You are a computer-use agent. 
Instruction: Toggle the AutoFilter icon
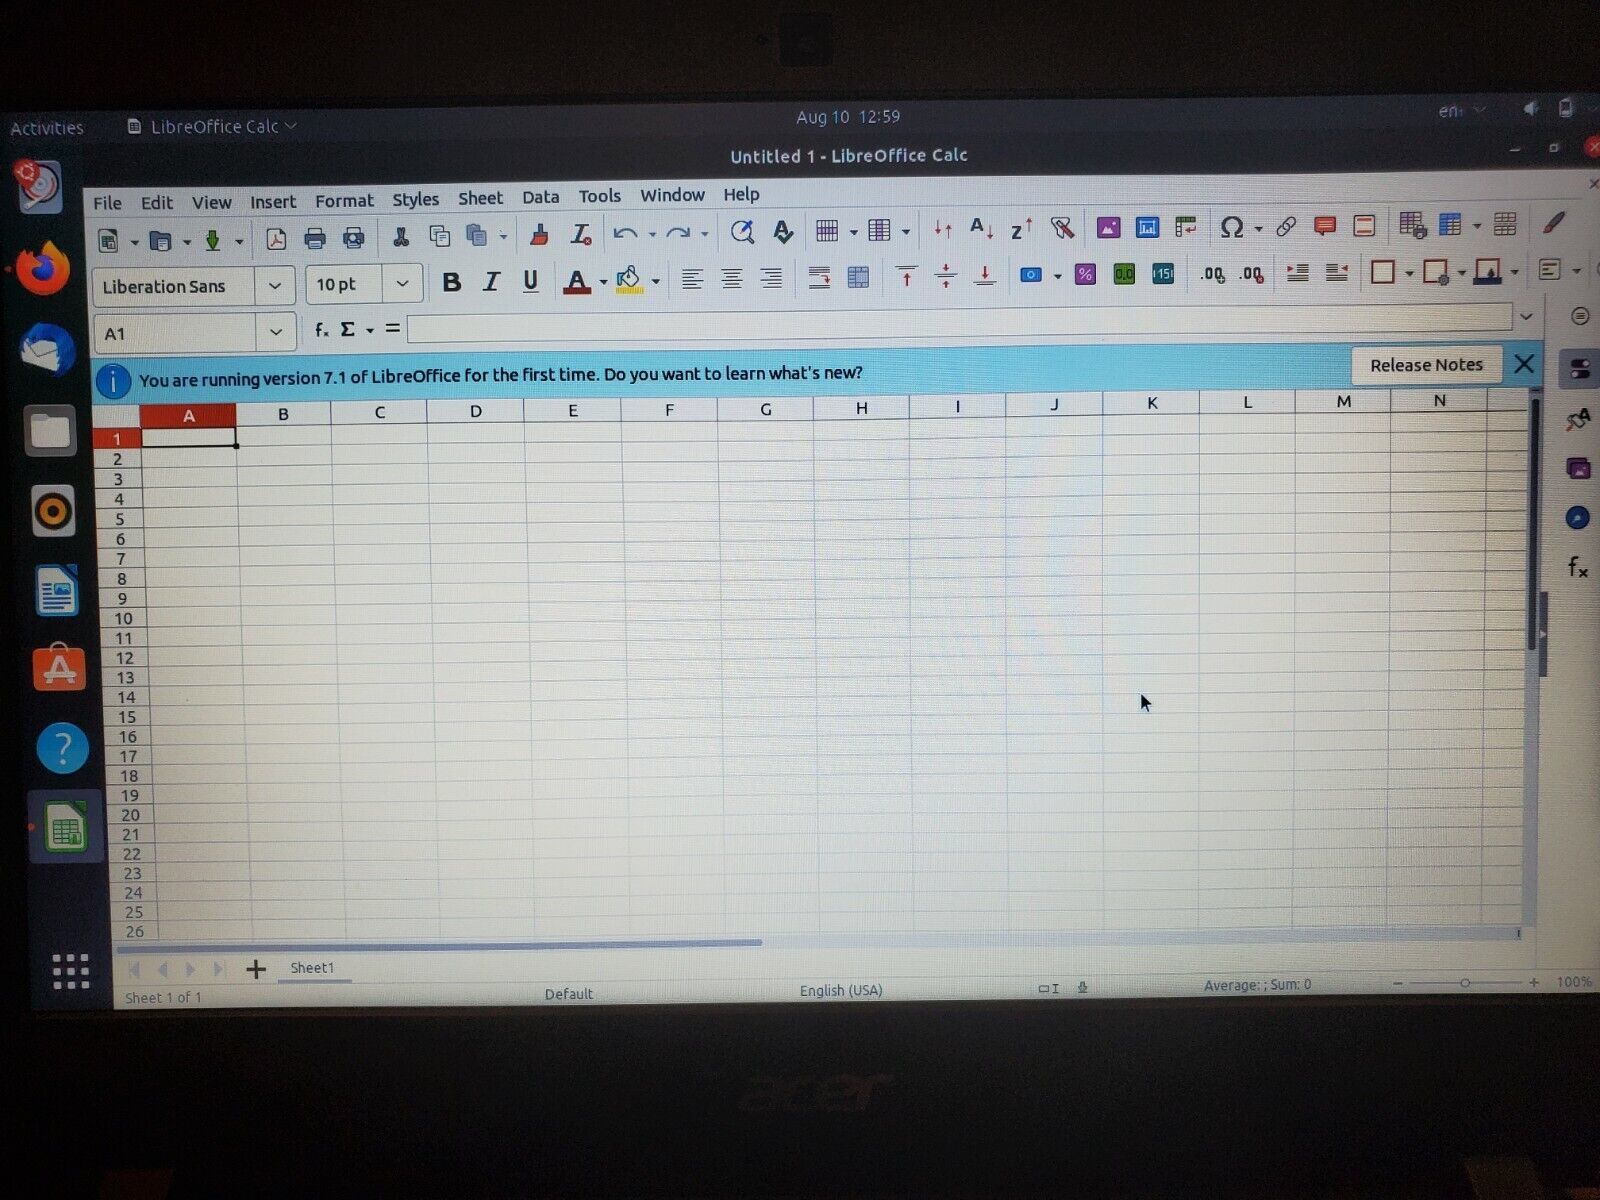(1062, 228)
